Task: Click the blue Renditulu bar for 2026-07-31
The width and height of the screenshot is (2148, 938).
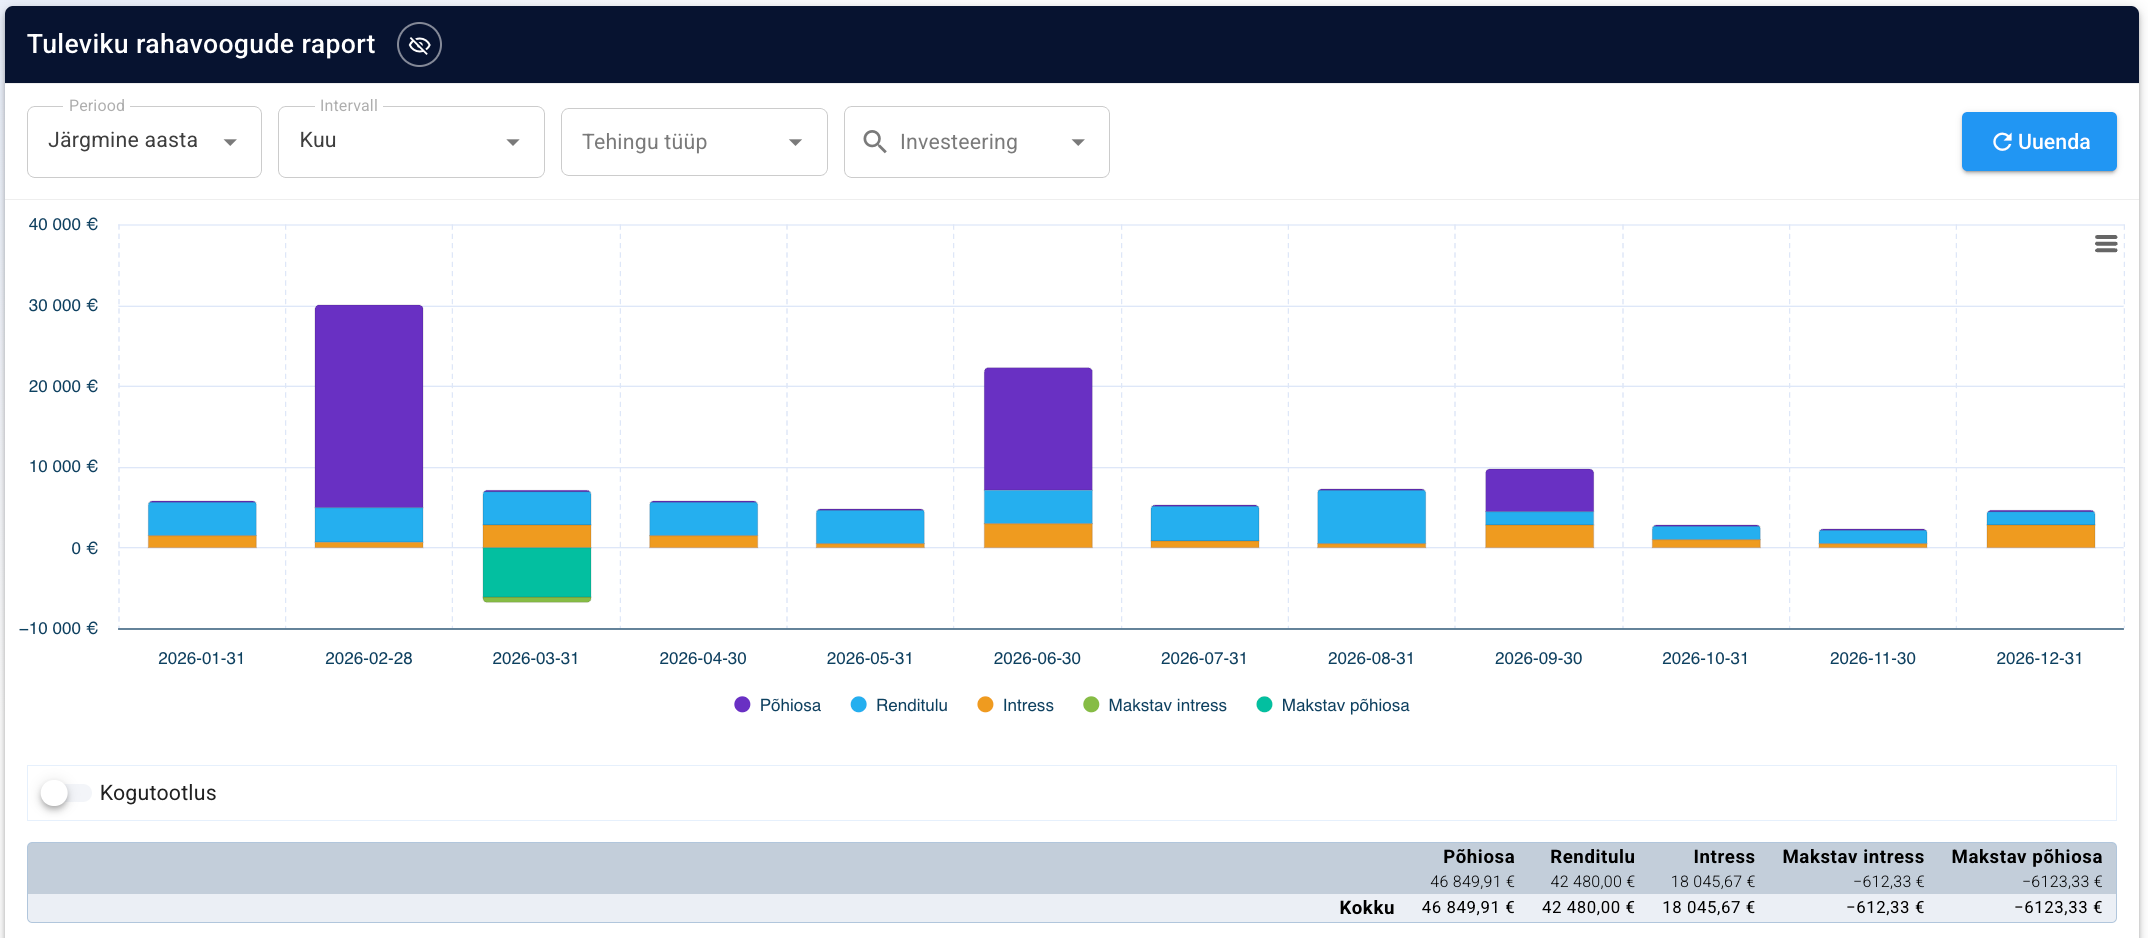Action: click(1205, 524)
